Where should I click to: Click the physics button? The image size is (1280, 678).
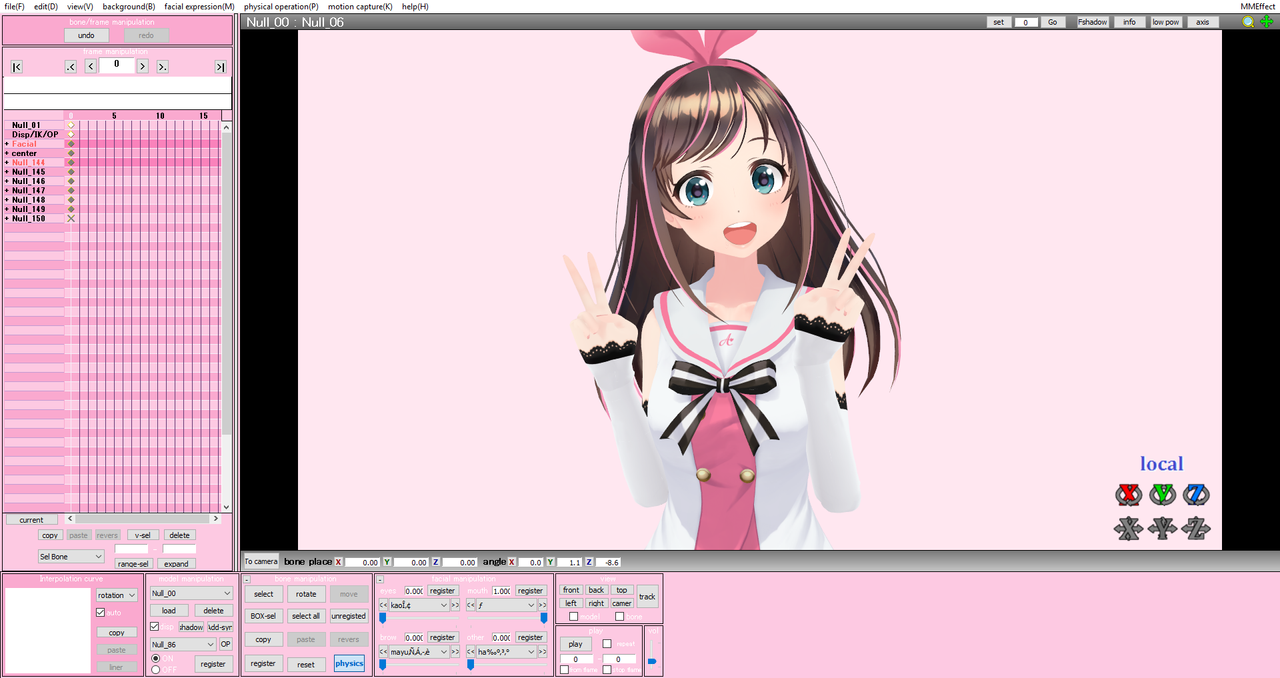point(349,663)
